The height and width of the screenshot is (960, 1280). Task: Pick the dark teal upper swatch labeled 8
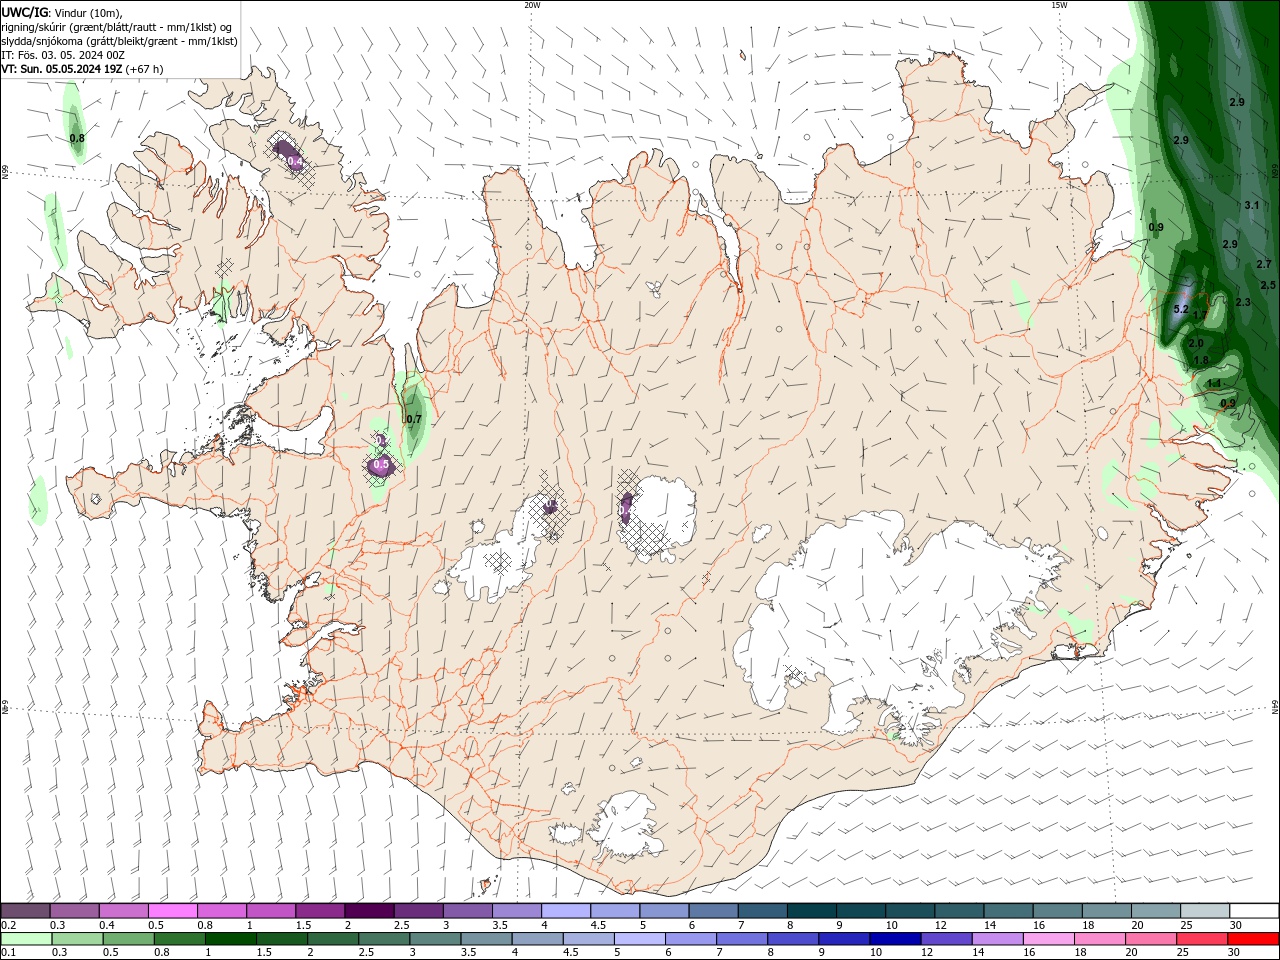(x=811, y=911)
